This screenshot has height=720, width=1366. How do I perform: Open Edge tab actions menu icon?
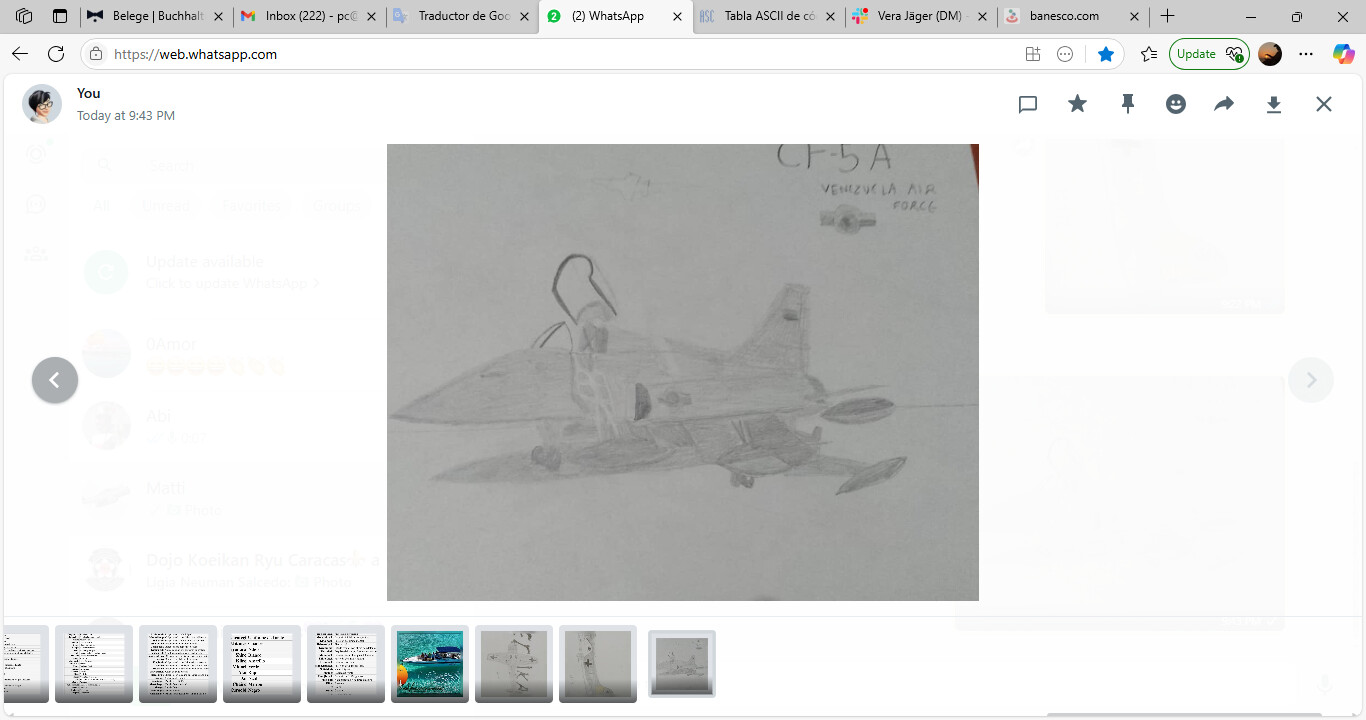click(x=60, y=16)
